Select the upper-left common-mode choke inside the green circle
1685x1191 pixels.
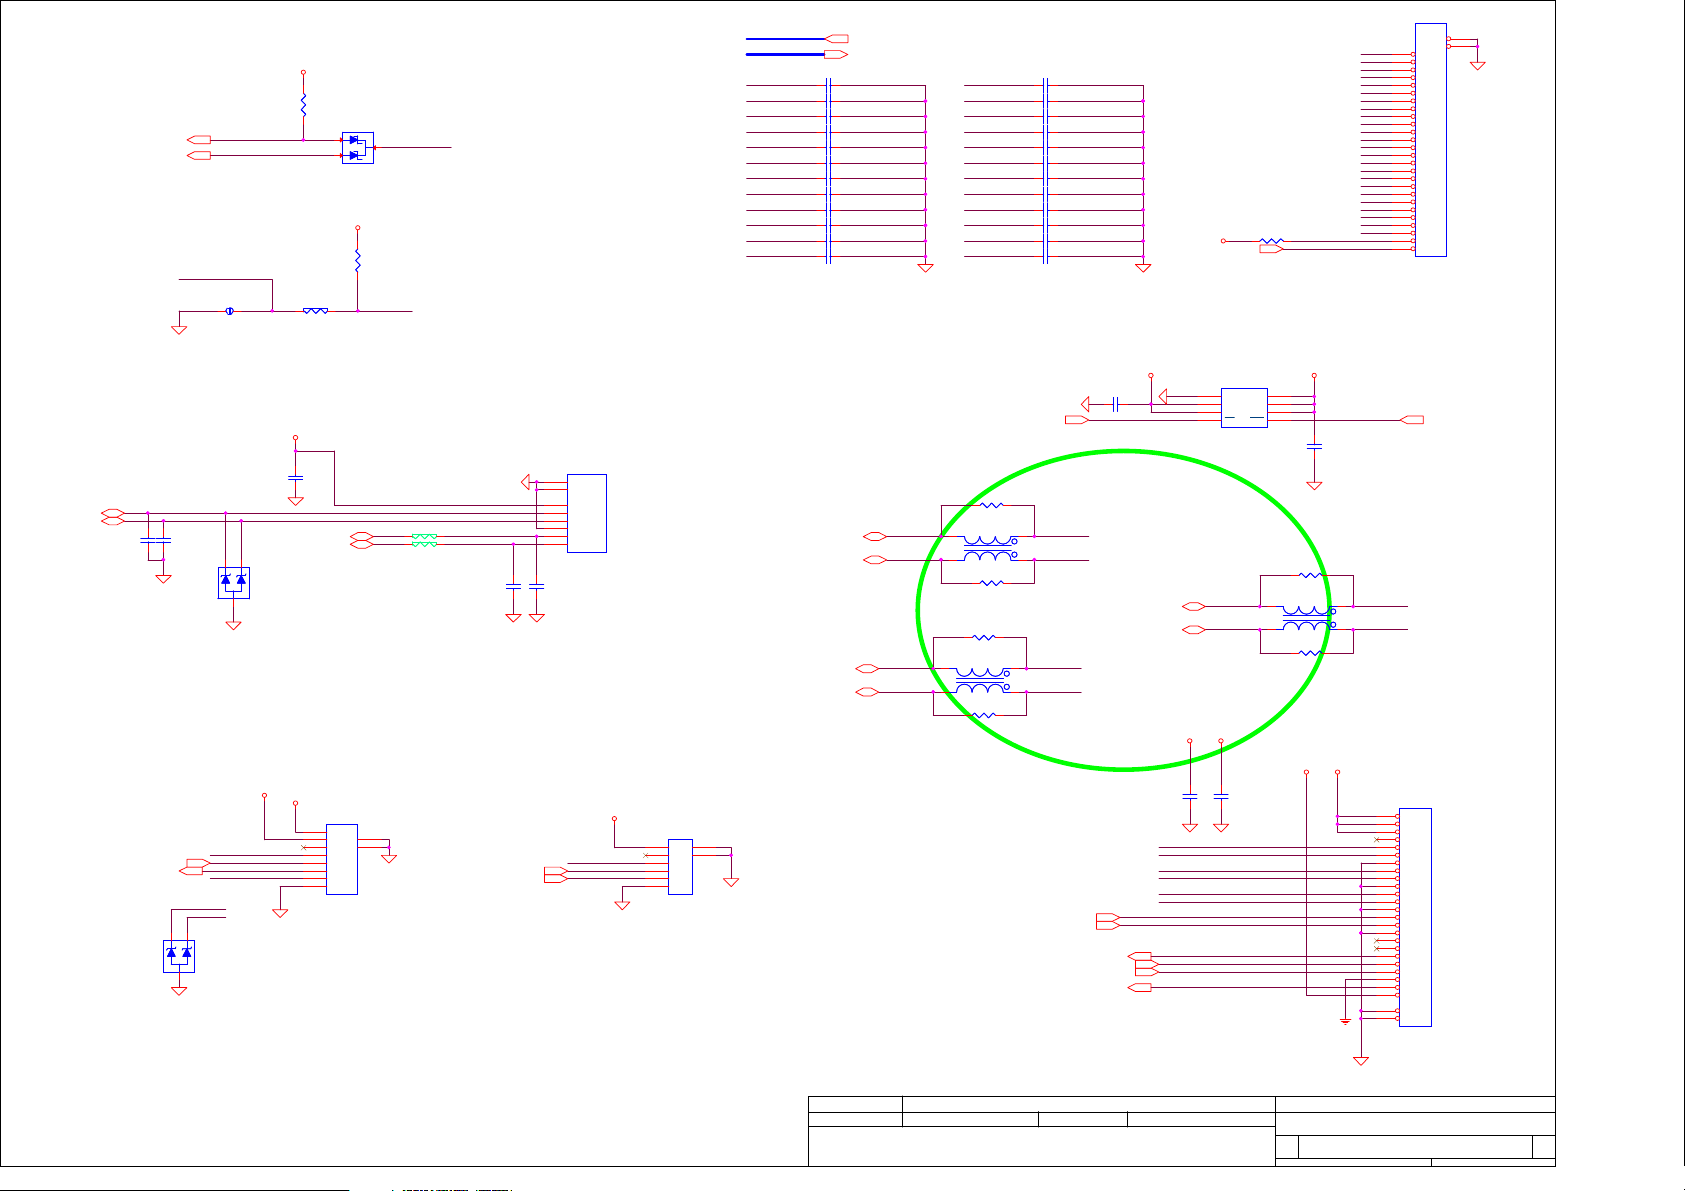point(988,548)
